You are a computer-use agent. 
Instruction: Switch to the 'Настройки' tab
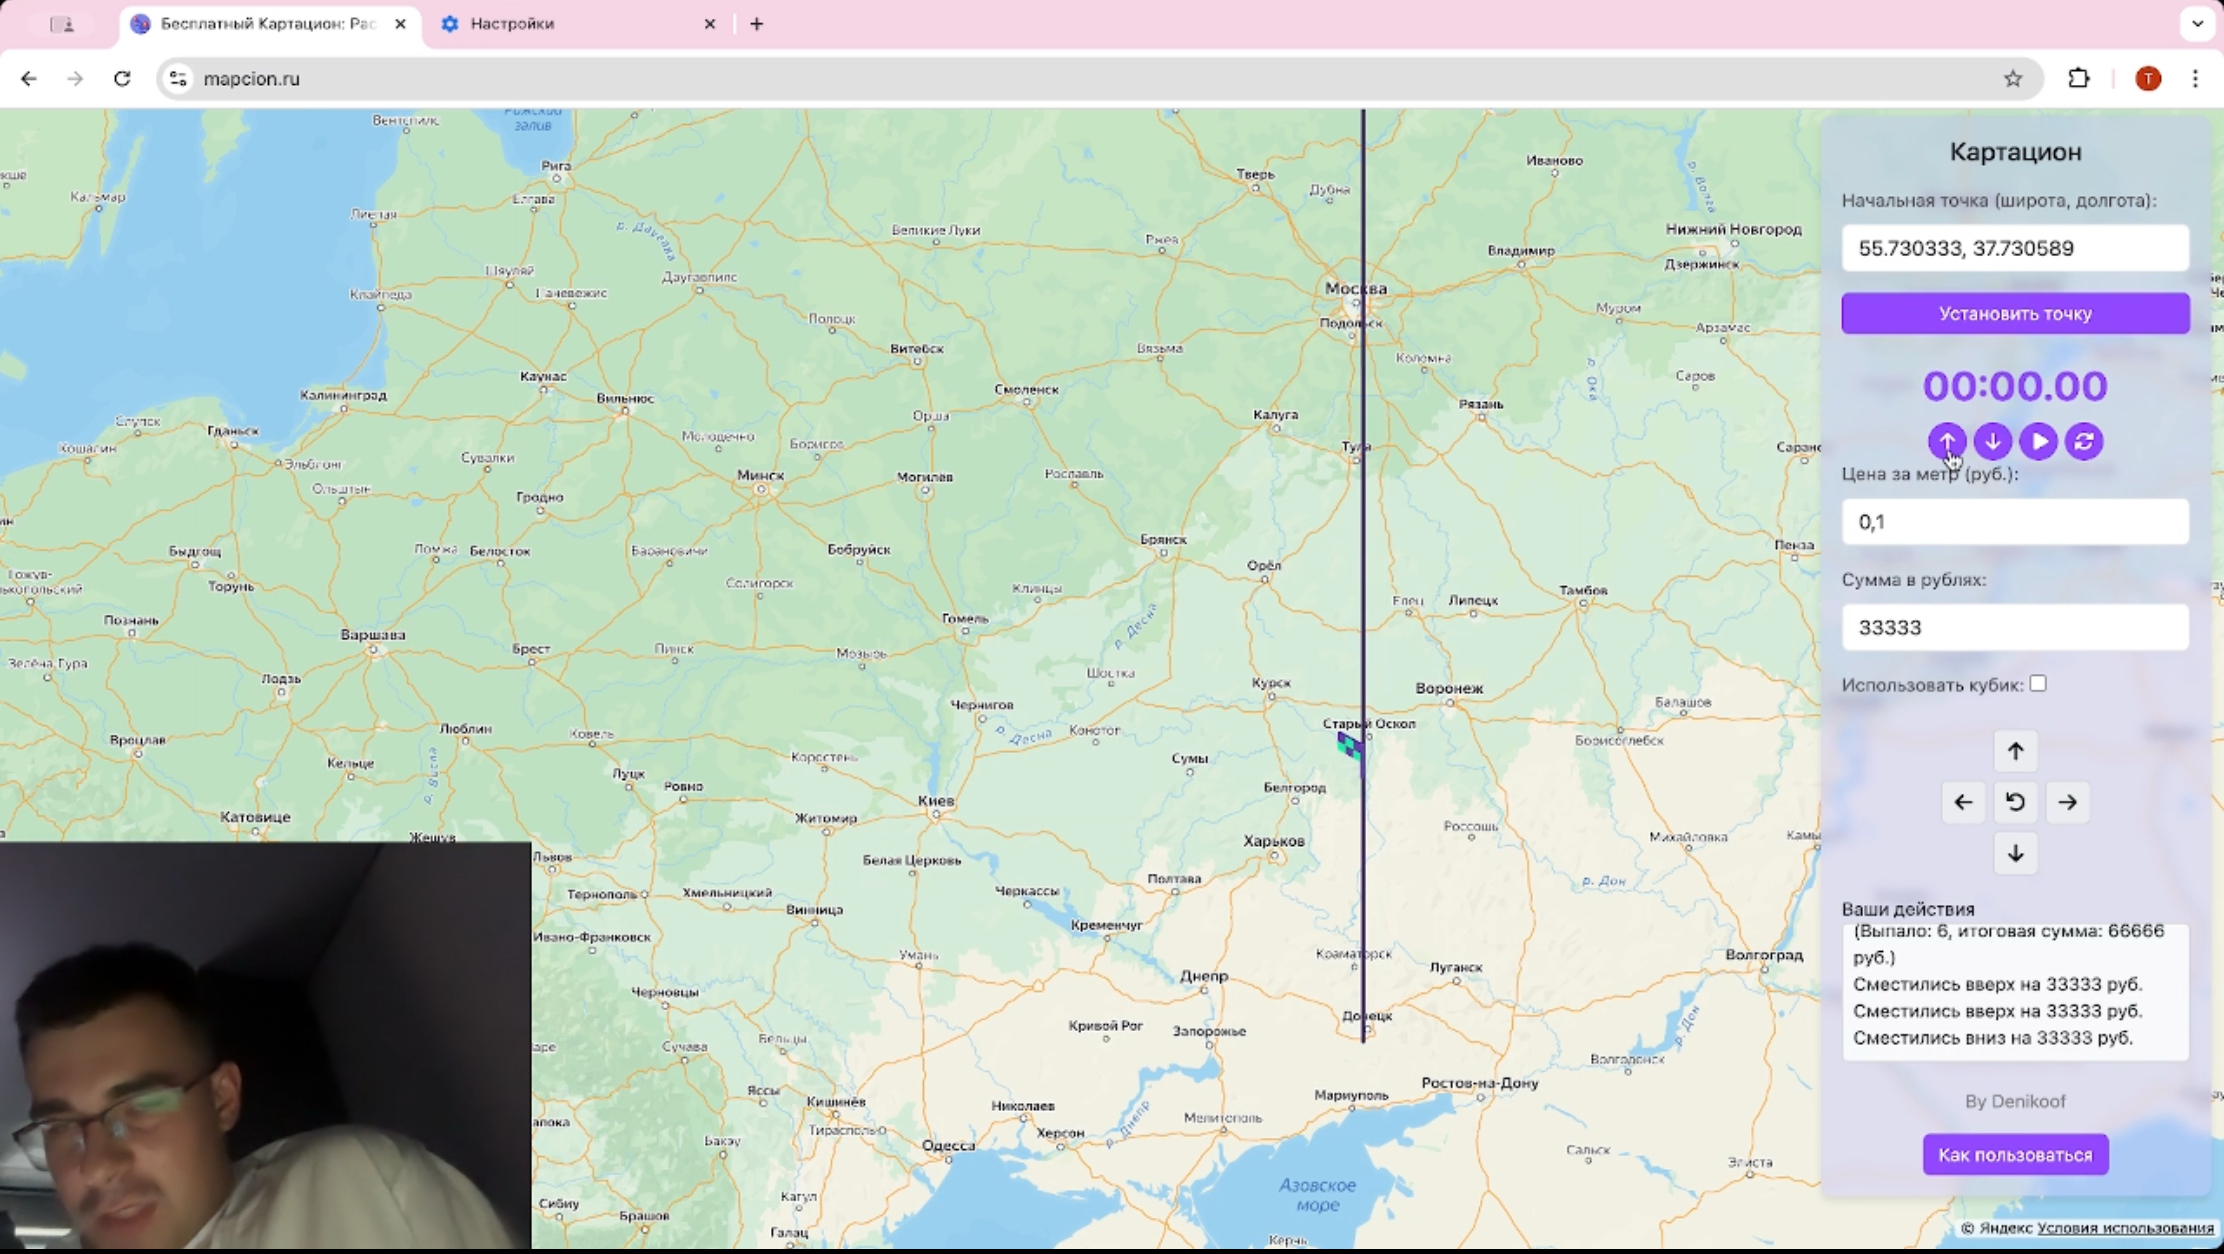512,24
